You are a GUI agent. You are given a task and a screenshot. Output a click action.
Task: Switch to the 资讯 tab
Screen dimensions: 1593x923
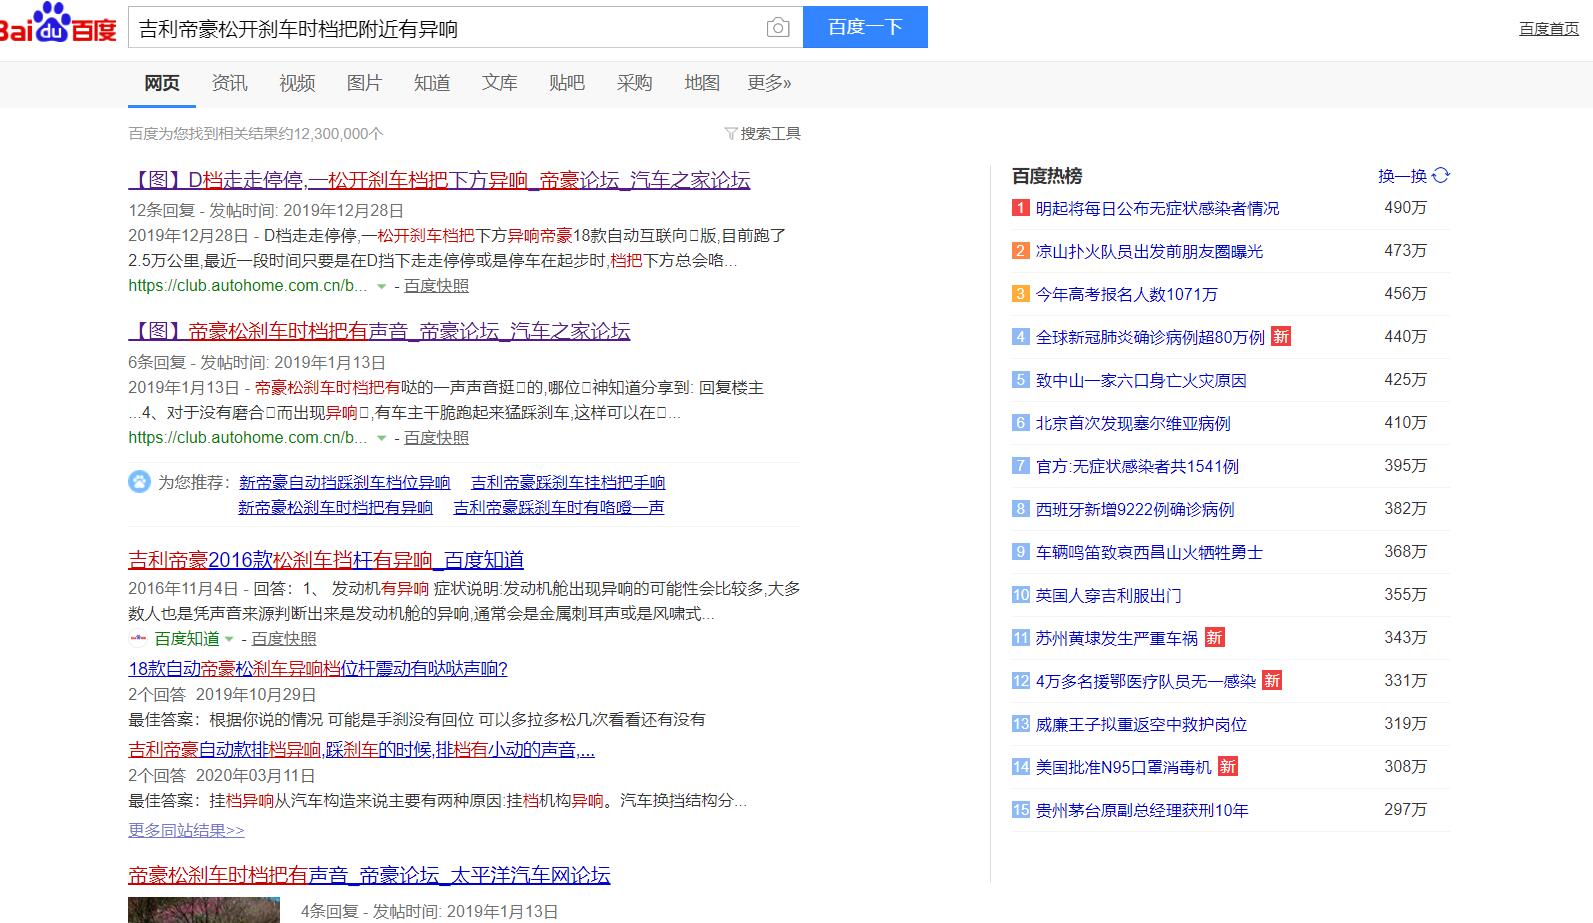pyautogui.click(x=229, y=83)
